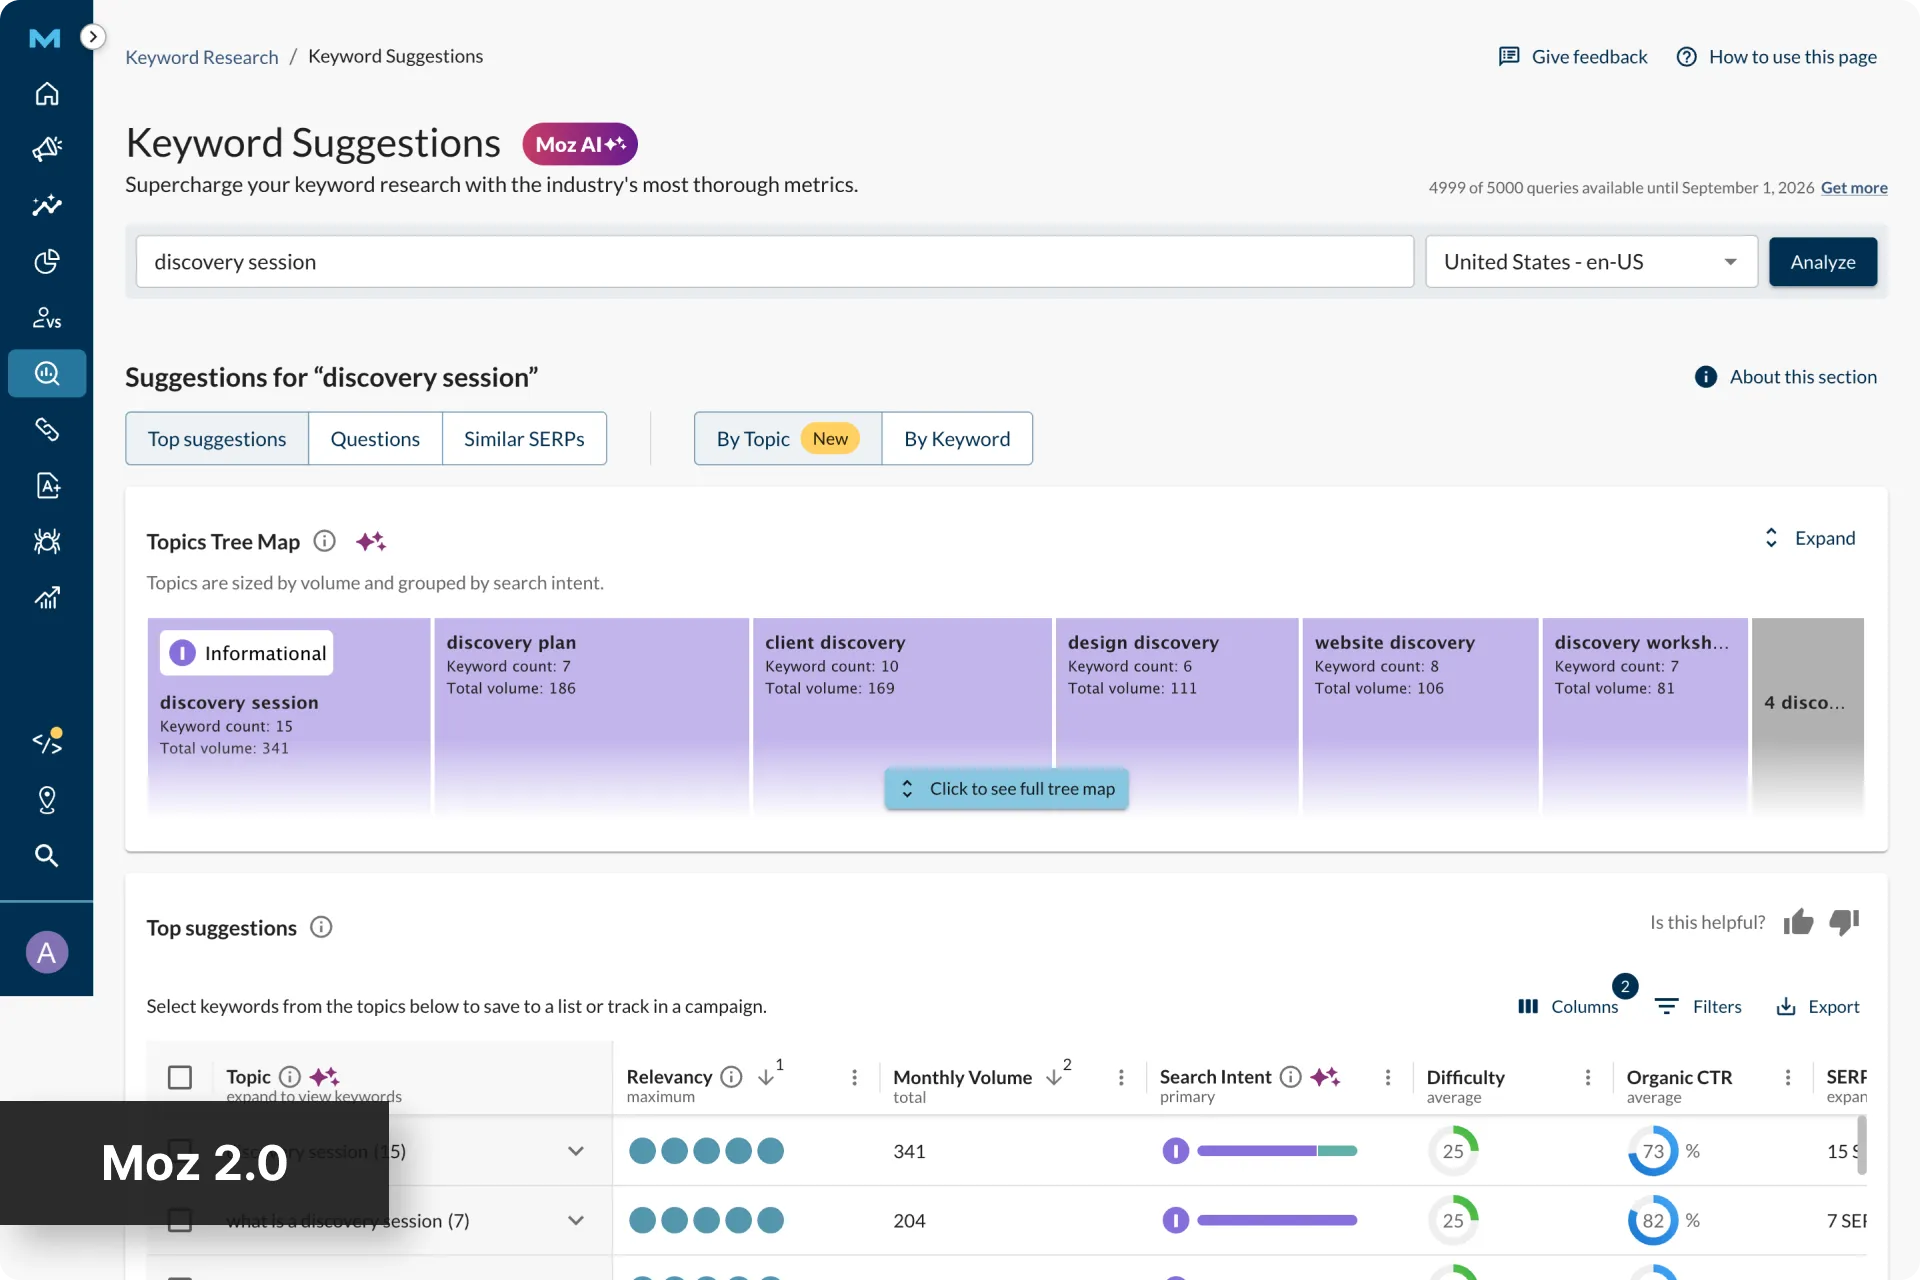Click the thumbs down icon
1920x1280 pixels.
(1844, 922)
